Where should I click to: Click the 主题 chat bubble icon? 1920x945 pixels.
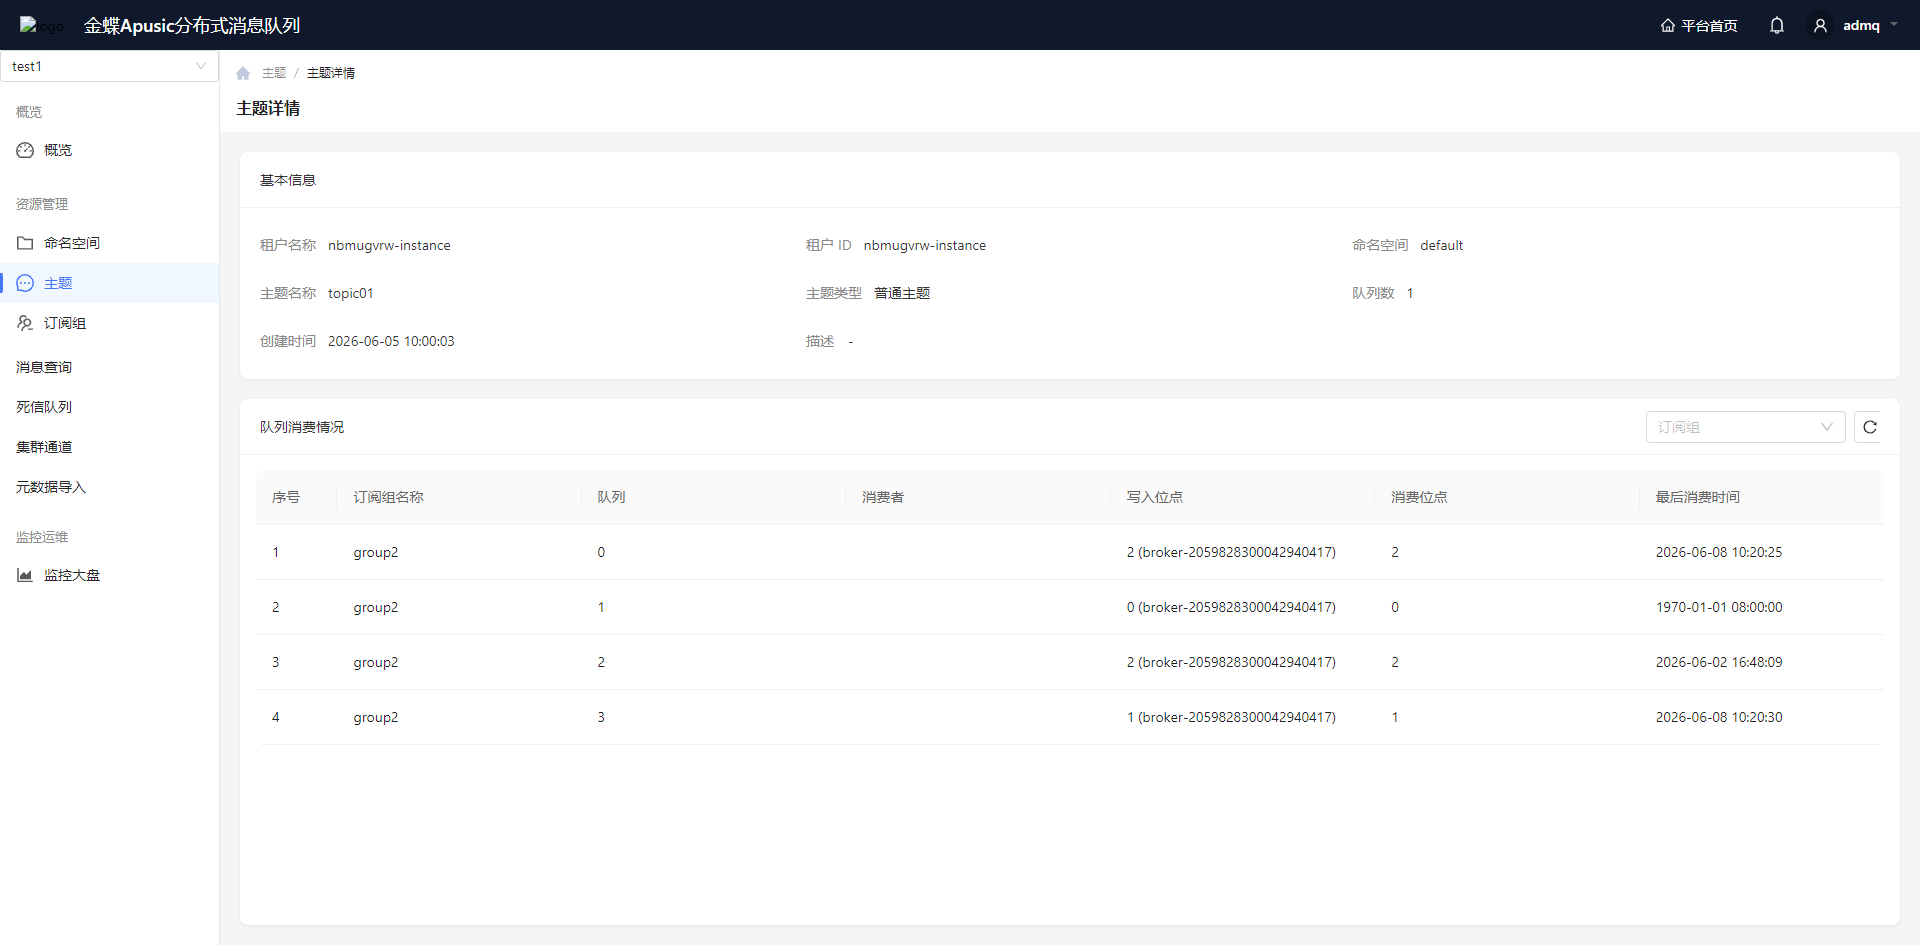pos(25,283)
